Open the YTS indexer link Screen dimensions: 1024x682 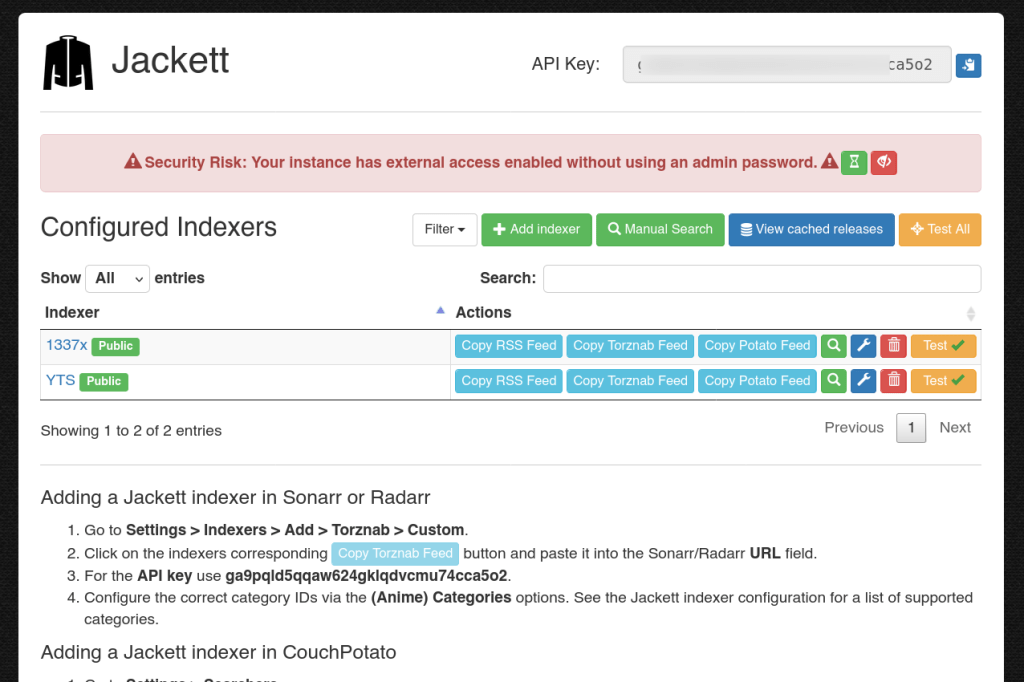[x=61, y=380]
